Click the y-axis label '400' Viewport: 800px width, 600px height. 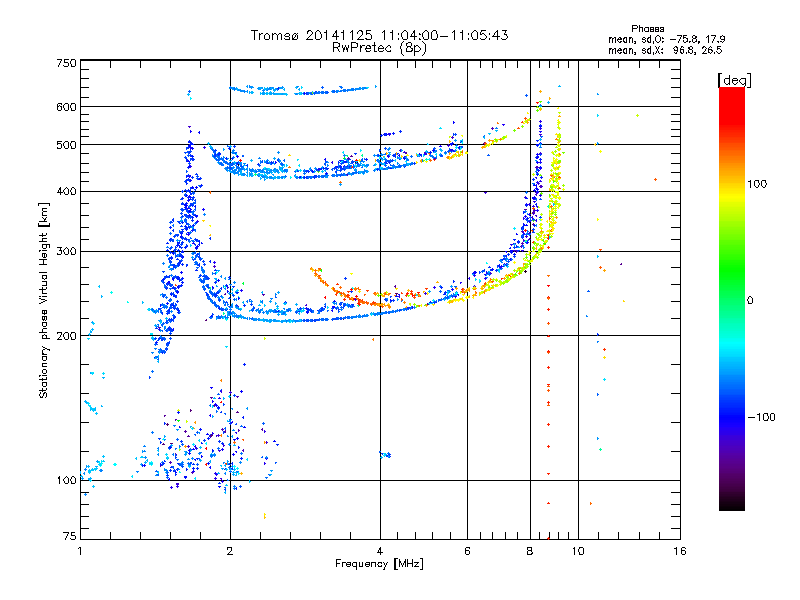[x=66, y=191]
